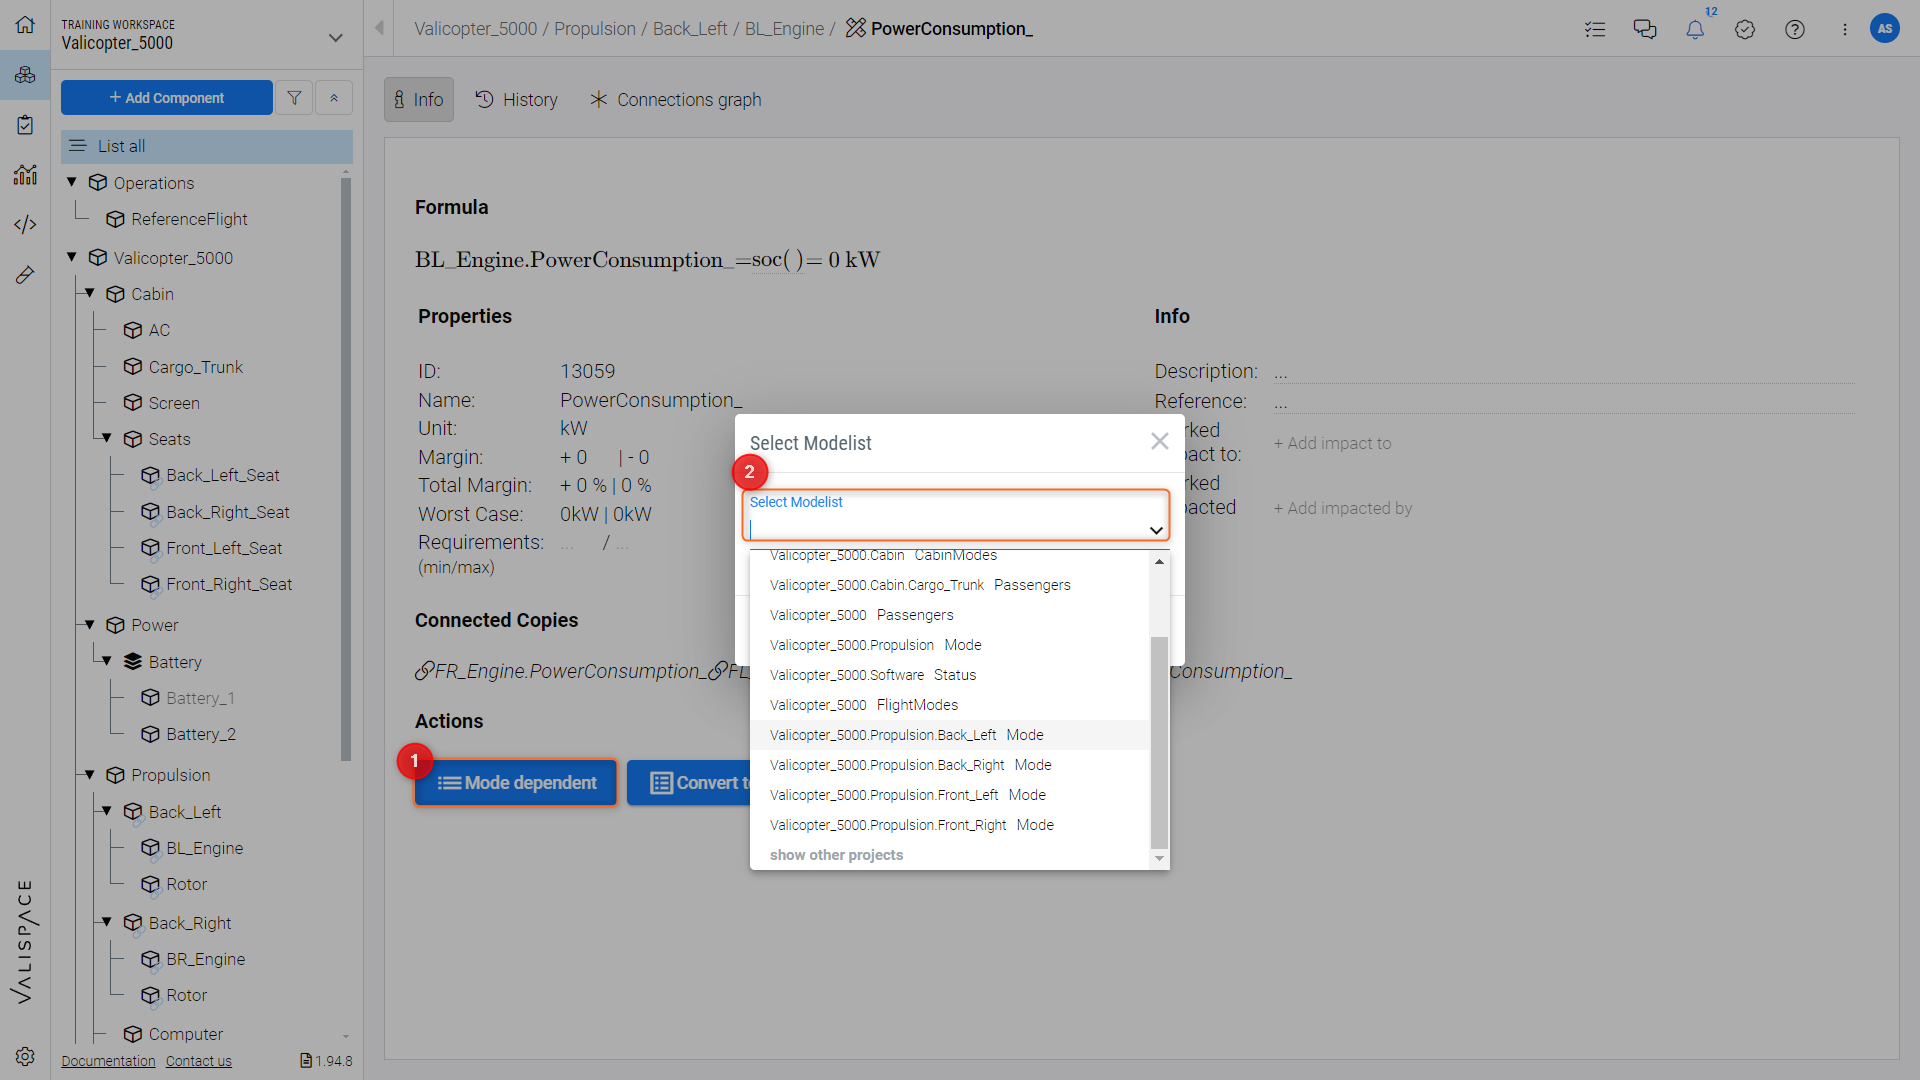Click the Add Component button

coord(167,98)
